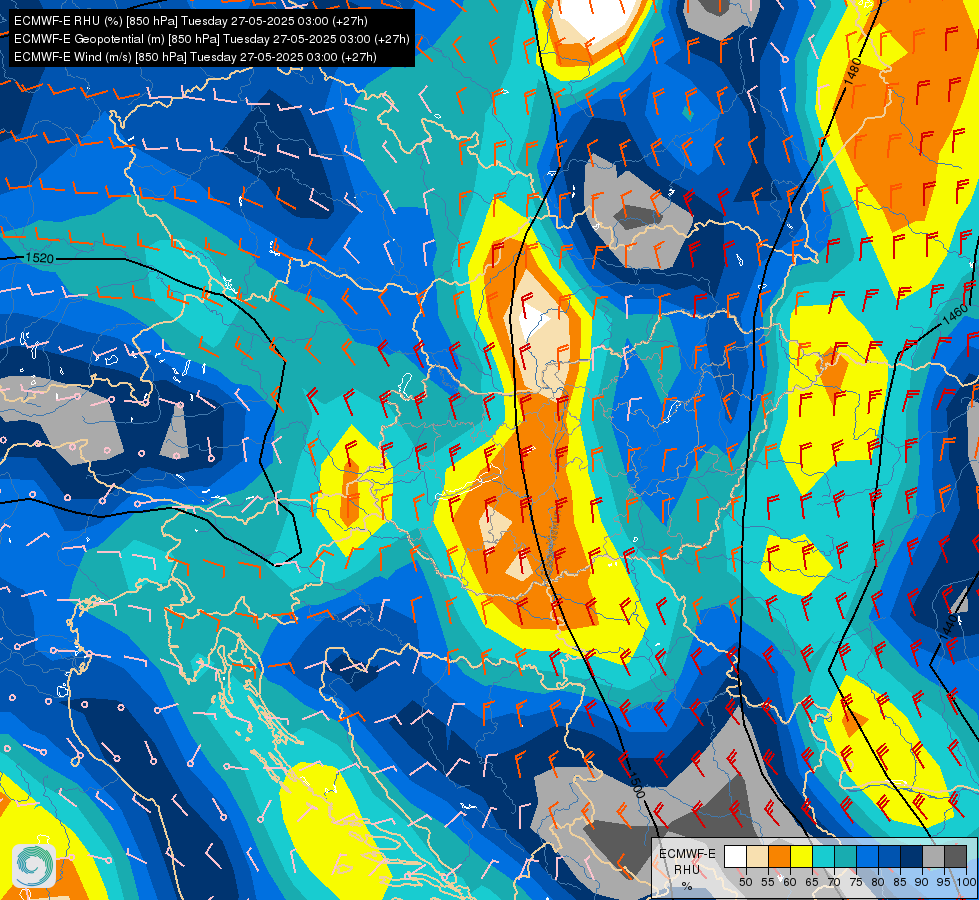Click the legend tick value 100
The width and height of the screenshot is (979, 900).
coord(966,882)
